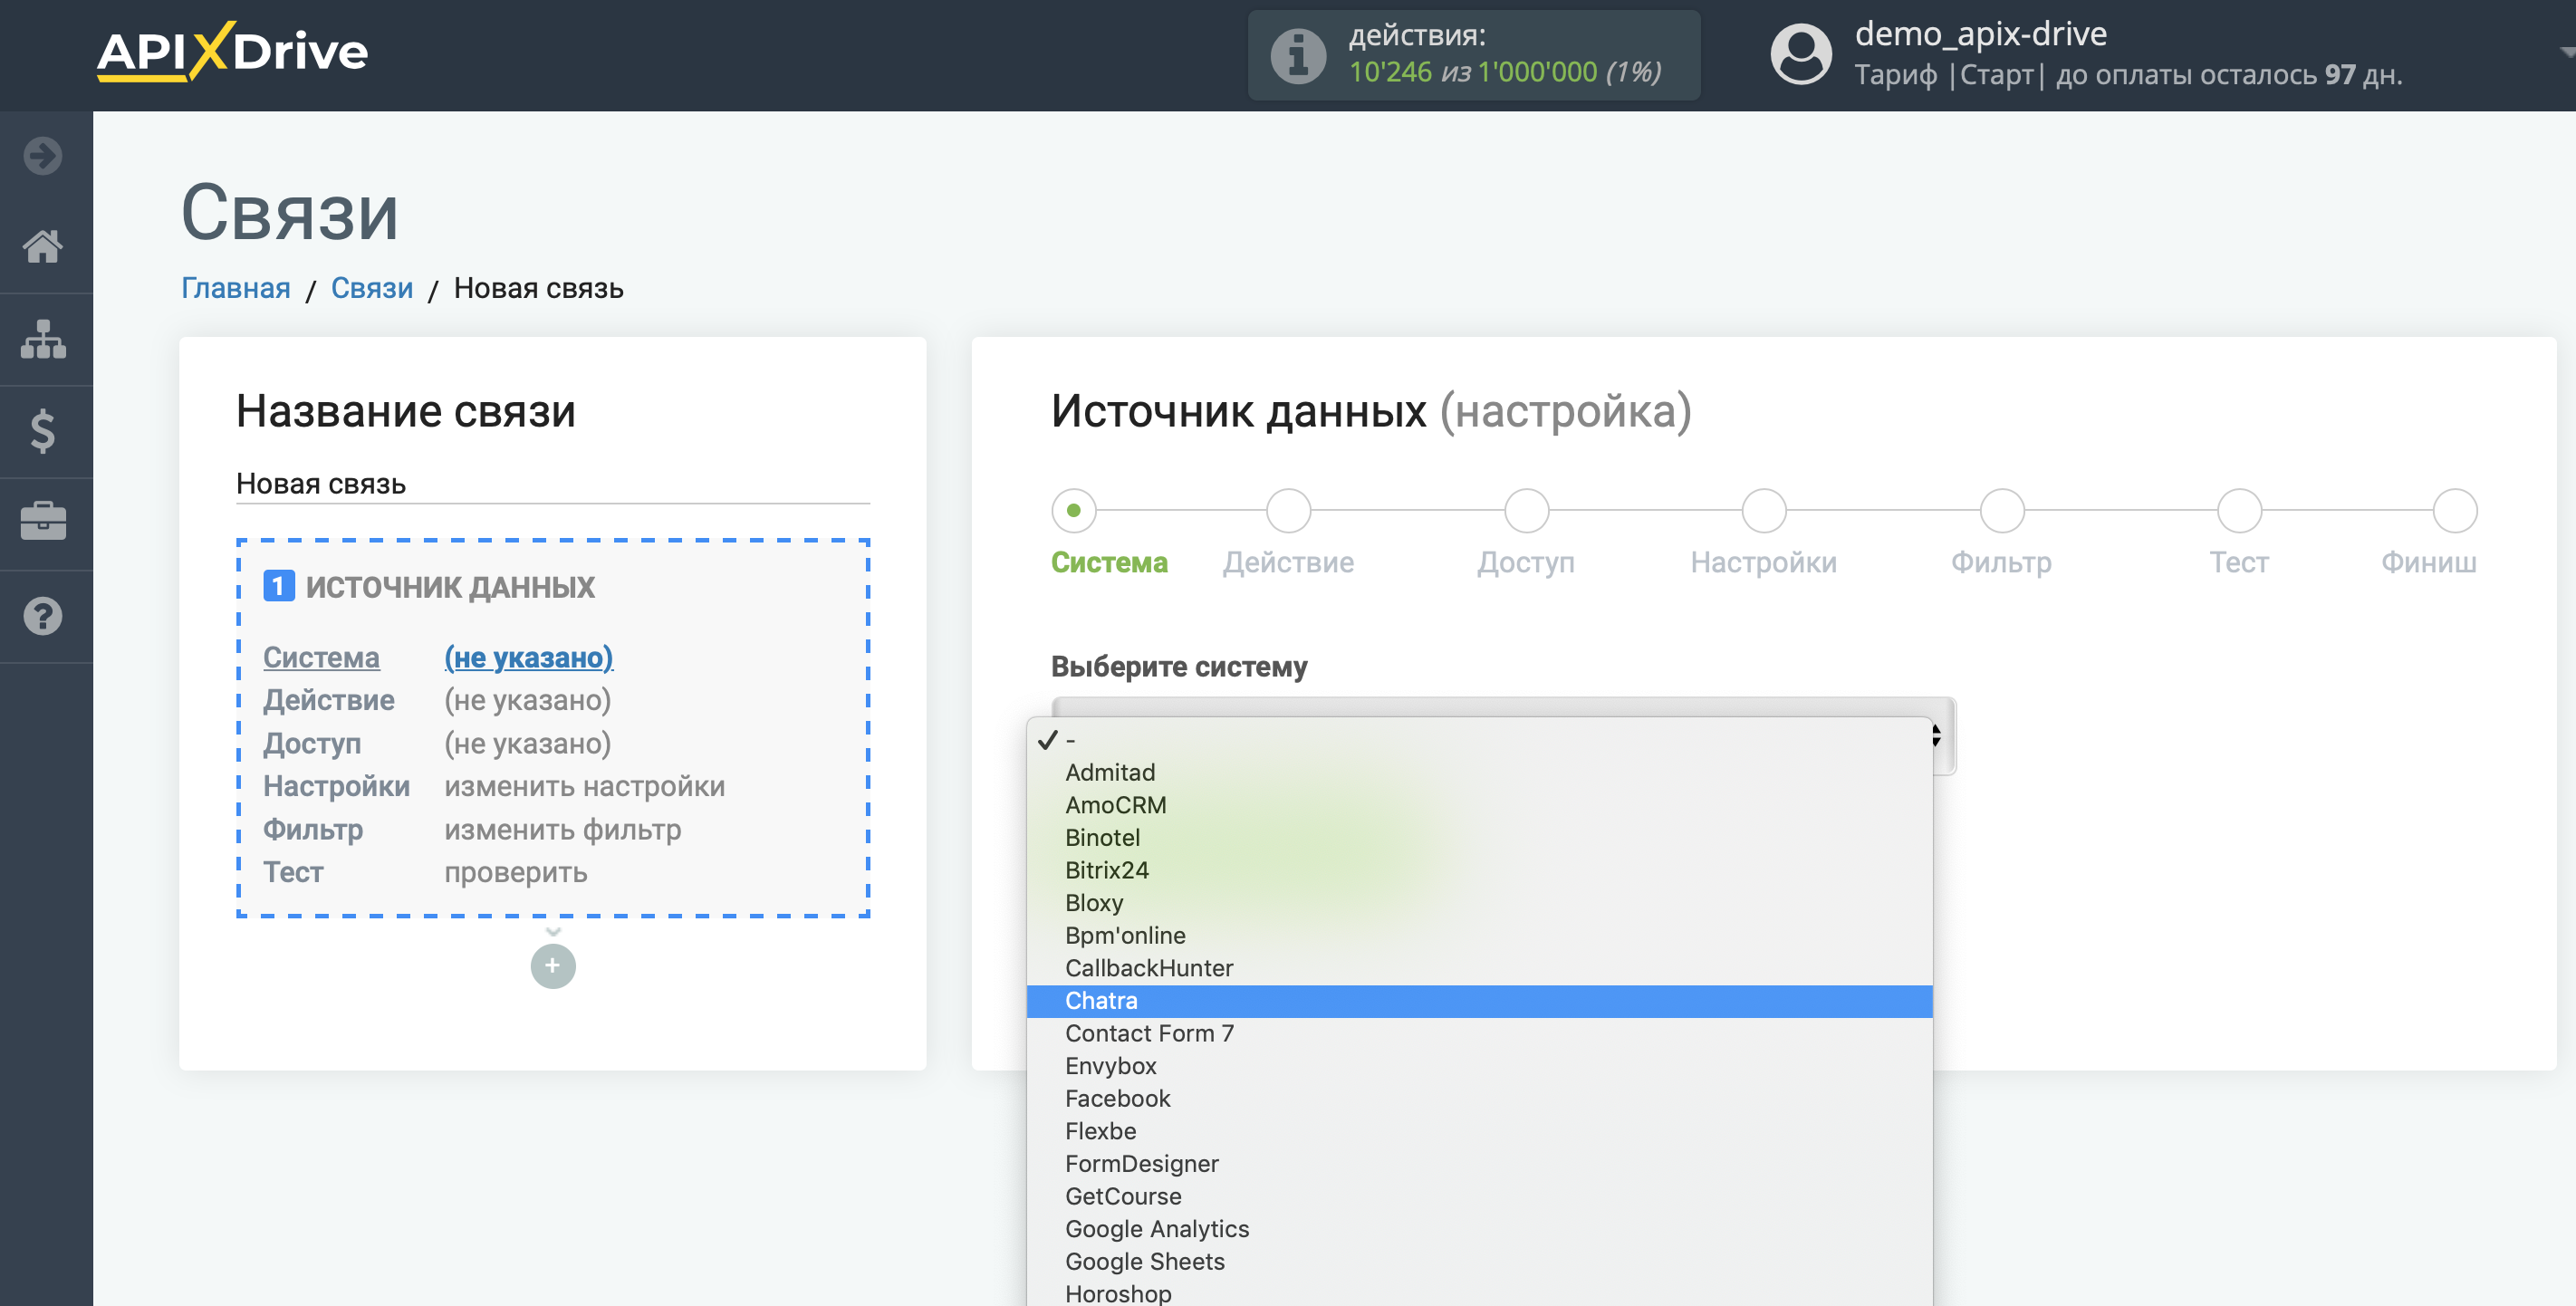Click the проверить text in Тест row

pos(516,873)
